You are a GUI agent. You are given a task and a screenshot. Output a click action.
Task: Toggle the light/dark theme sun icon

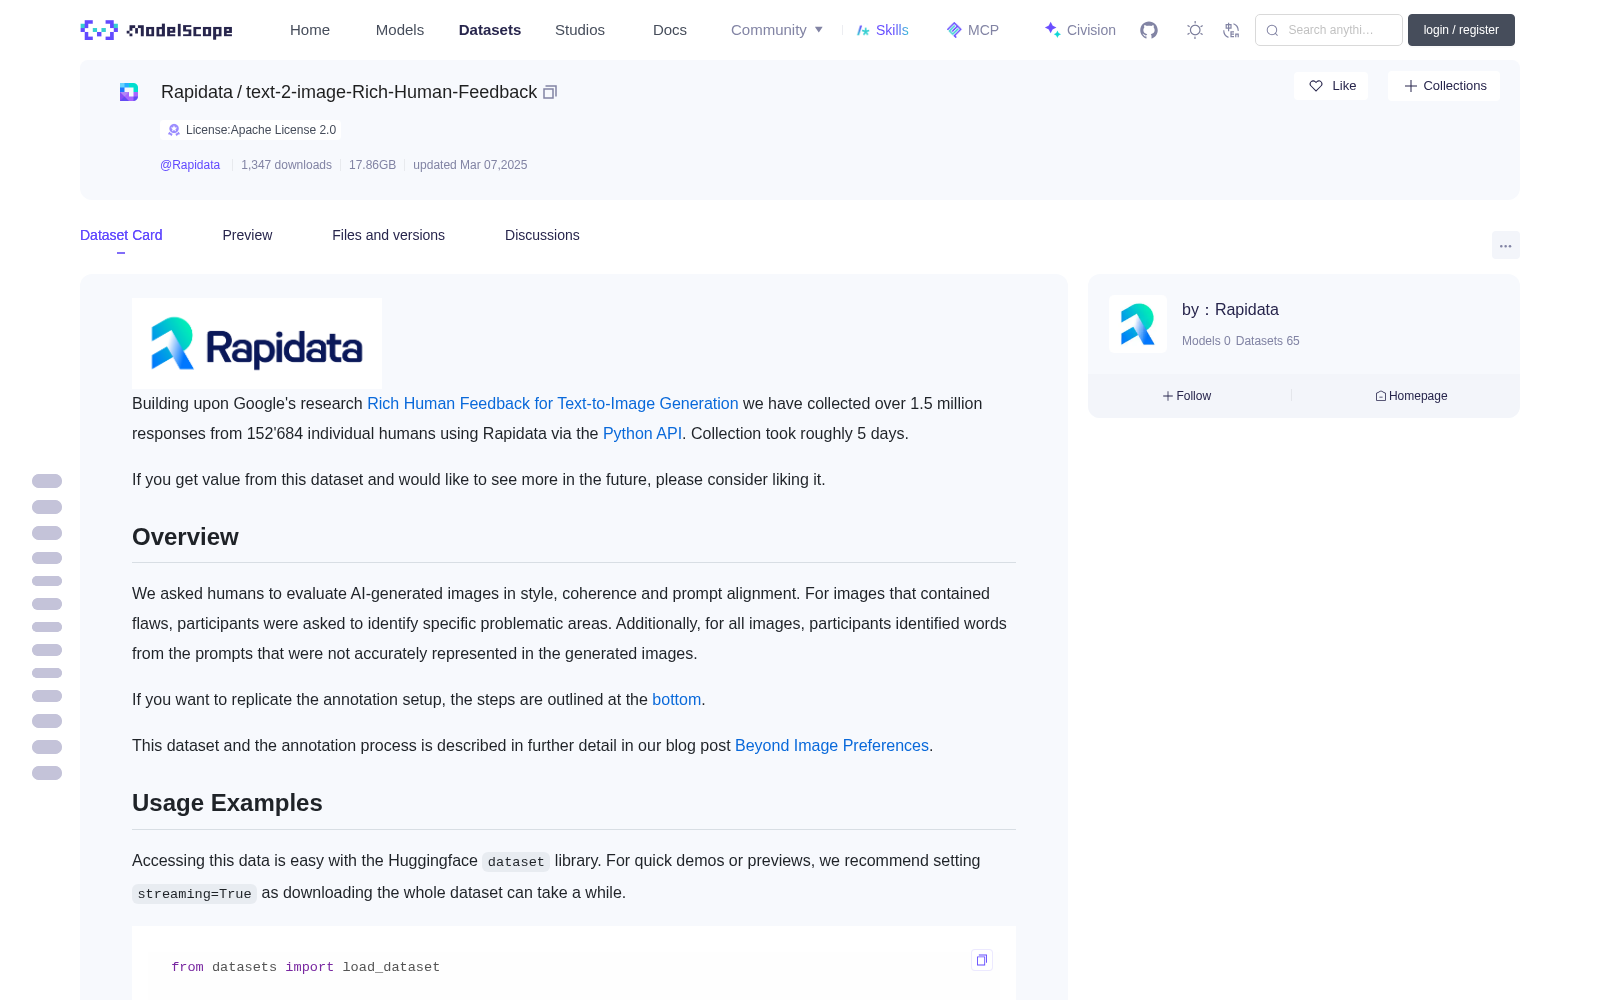click(x=1195, y=30)
